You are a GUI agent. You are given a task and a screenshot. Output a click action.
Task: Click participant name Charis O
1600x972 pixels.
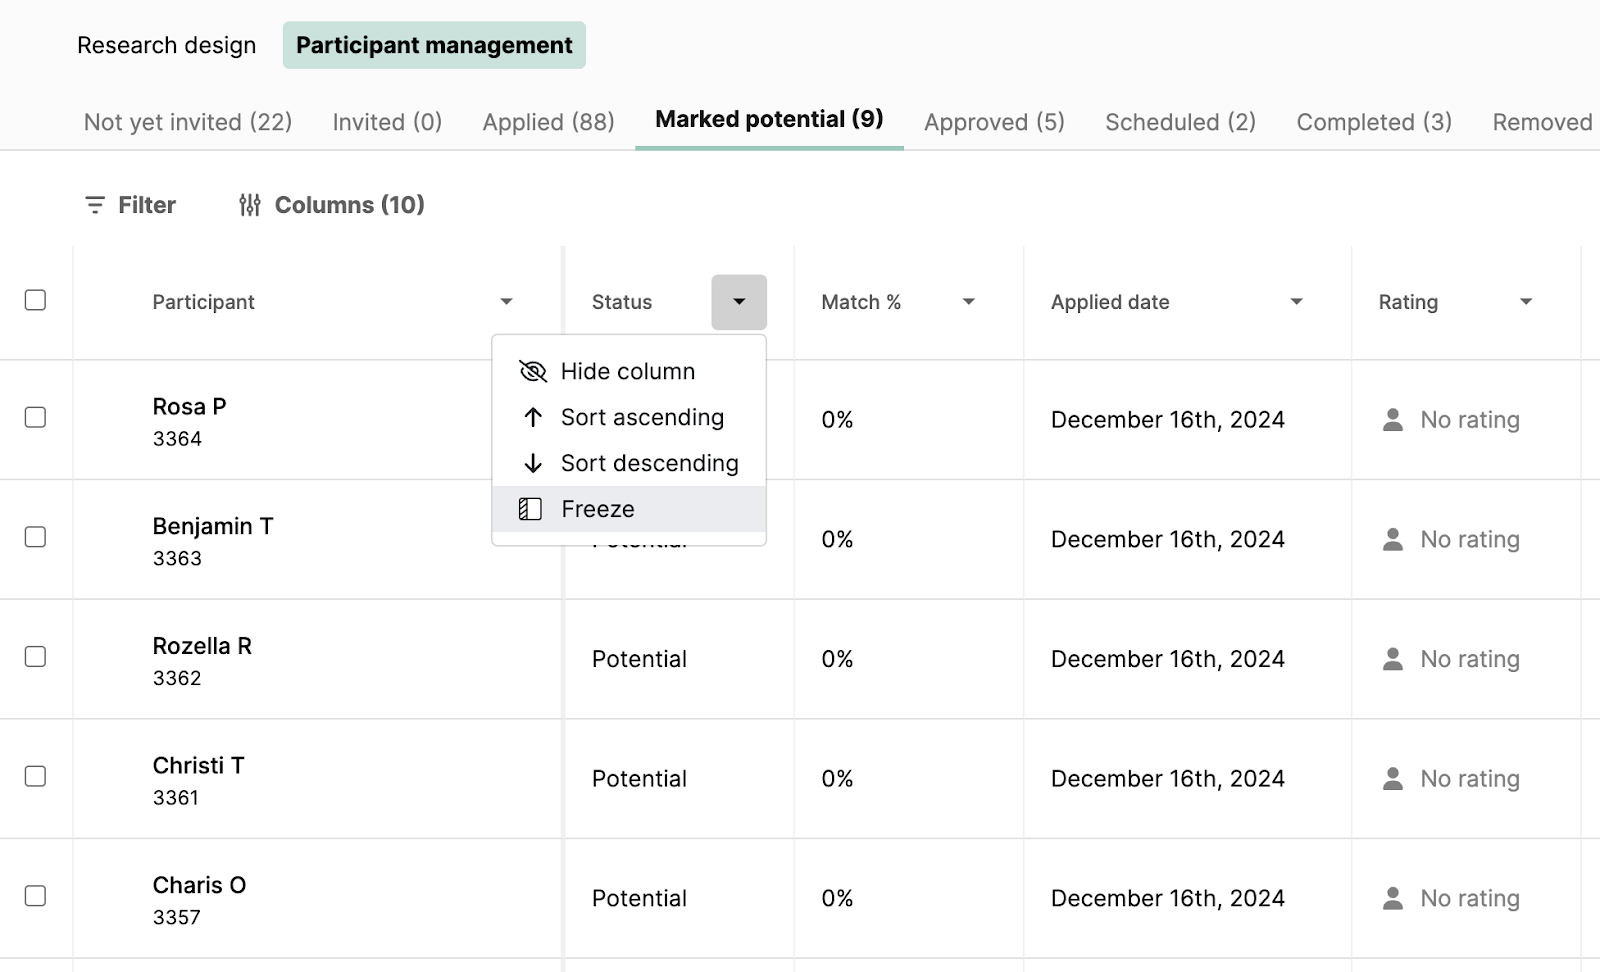[199, 885]
